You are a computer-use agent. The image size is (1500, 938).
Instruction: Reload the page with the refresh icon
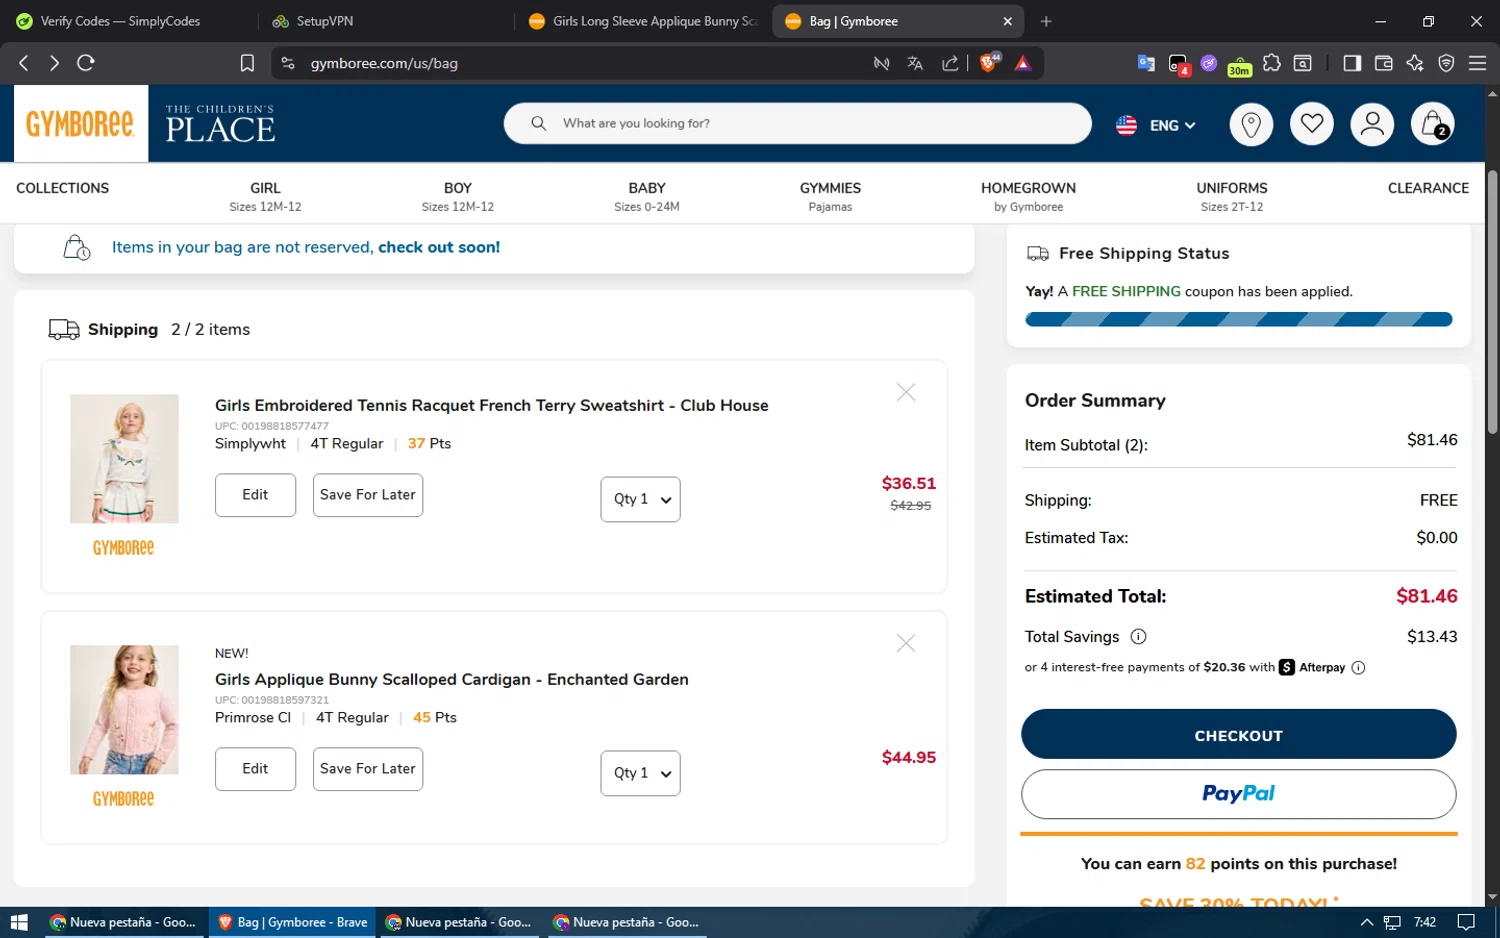coord(86,63)
